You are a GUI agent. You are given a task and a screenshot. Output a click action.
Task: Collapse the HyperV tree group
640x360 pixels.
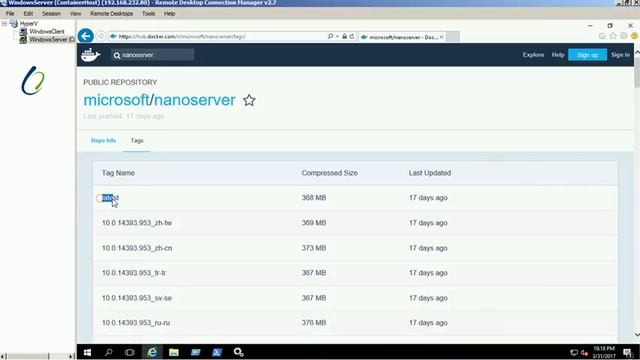(4, 24)
